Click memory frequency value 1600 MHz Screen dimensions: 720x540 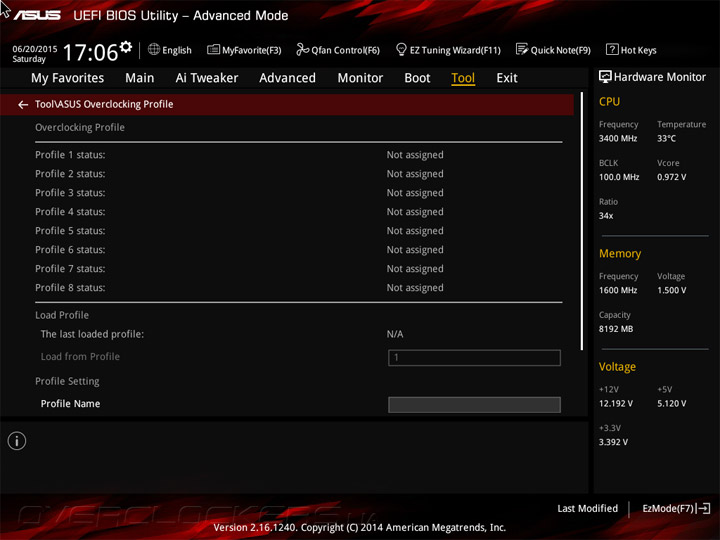618,290
